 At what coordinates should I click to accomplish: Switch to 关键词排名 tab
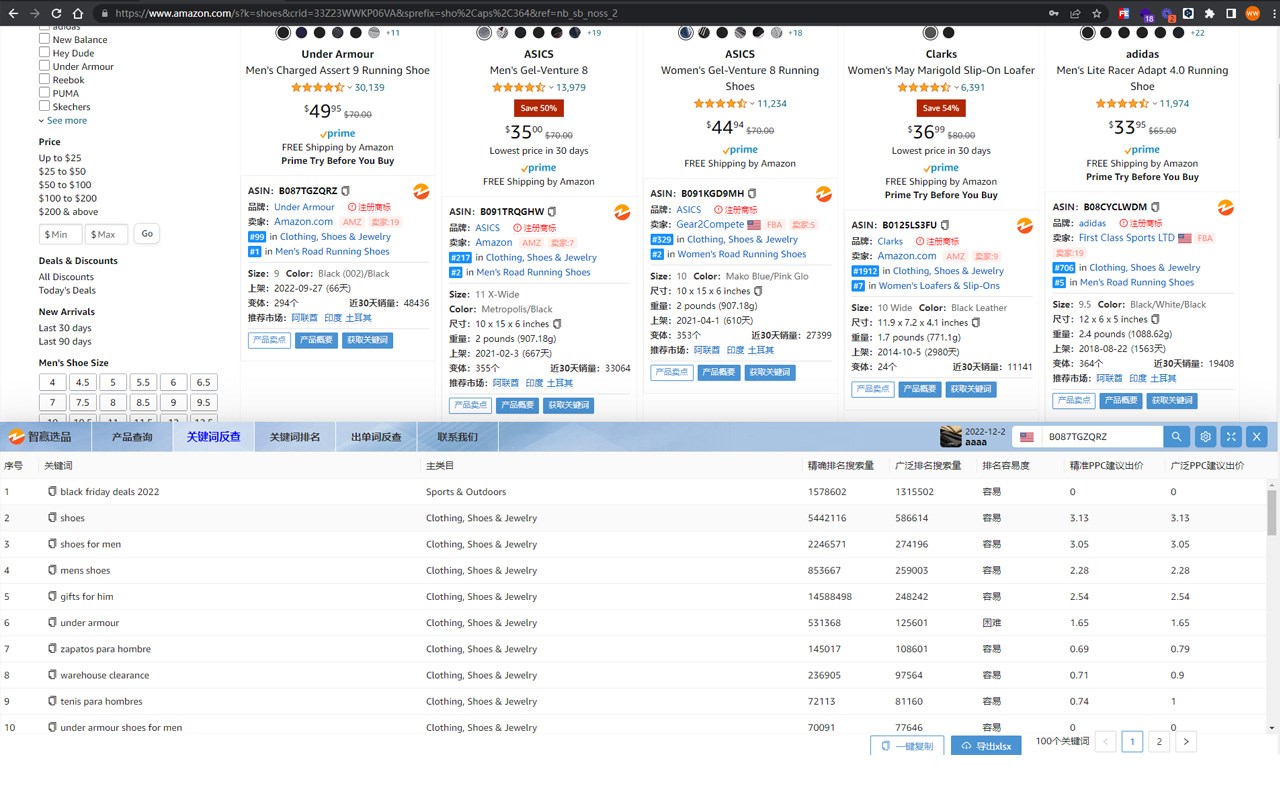pyautogui.click(x=295, y=437)
